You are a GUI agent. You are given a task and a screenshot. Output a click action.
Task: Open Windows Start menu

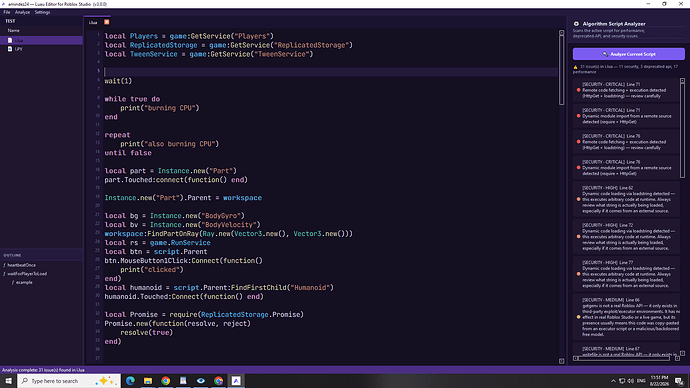(8, 381)
